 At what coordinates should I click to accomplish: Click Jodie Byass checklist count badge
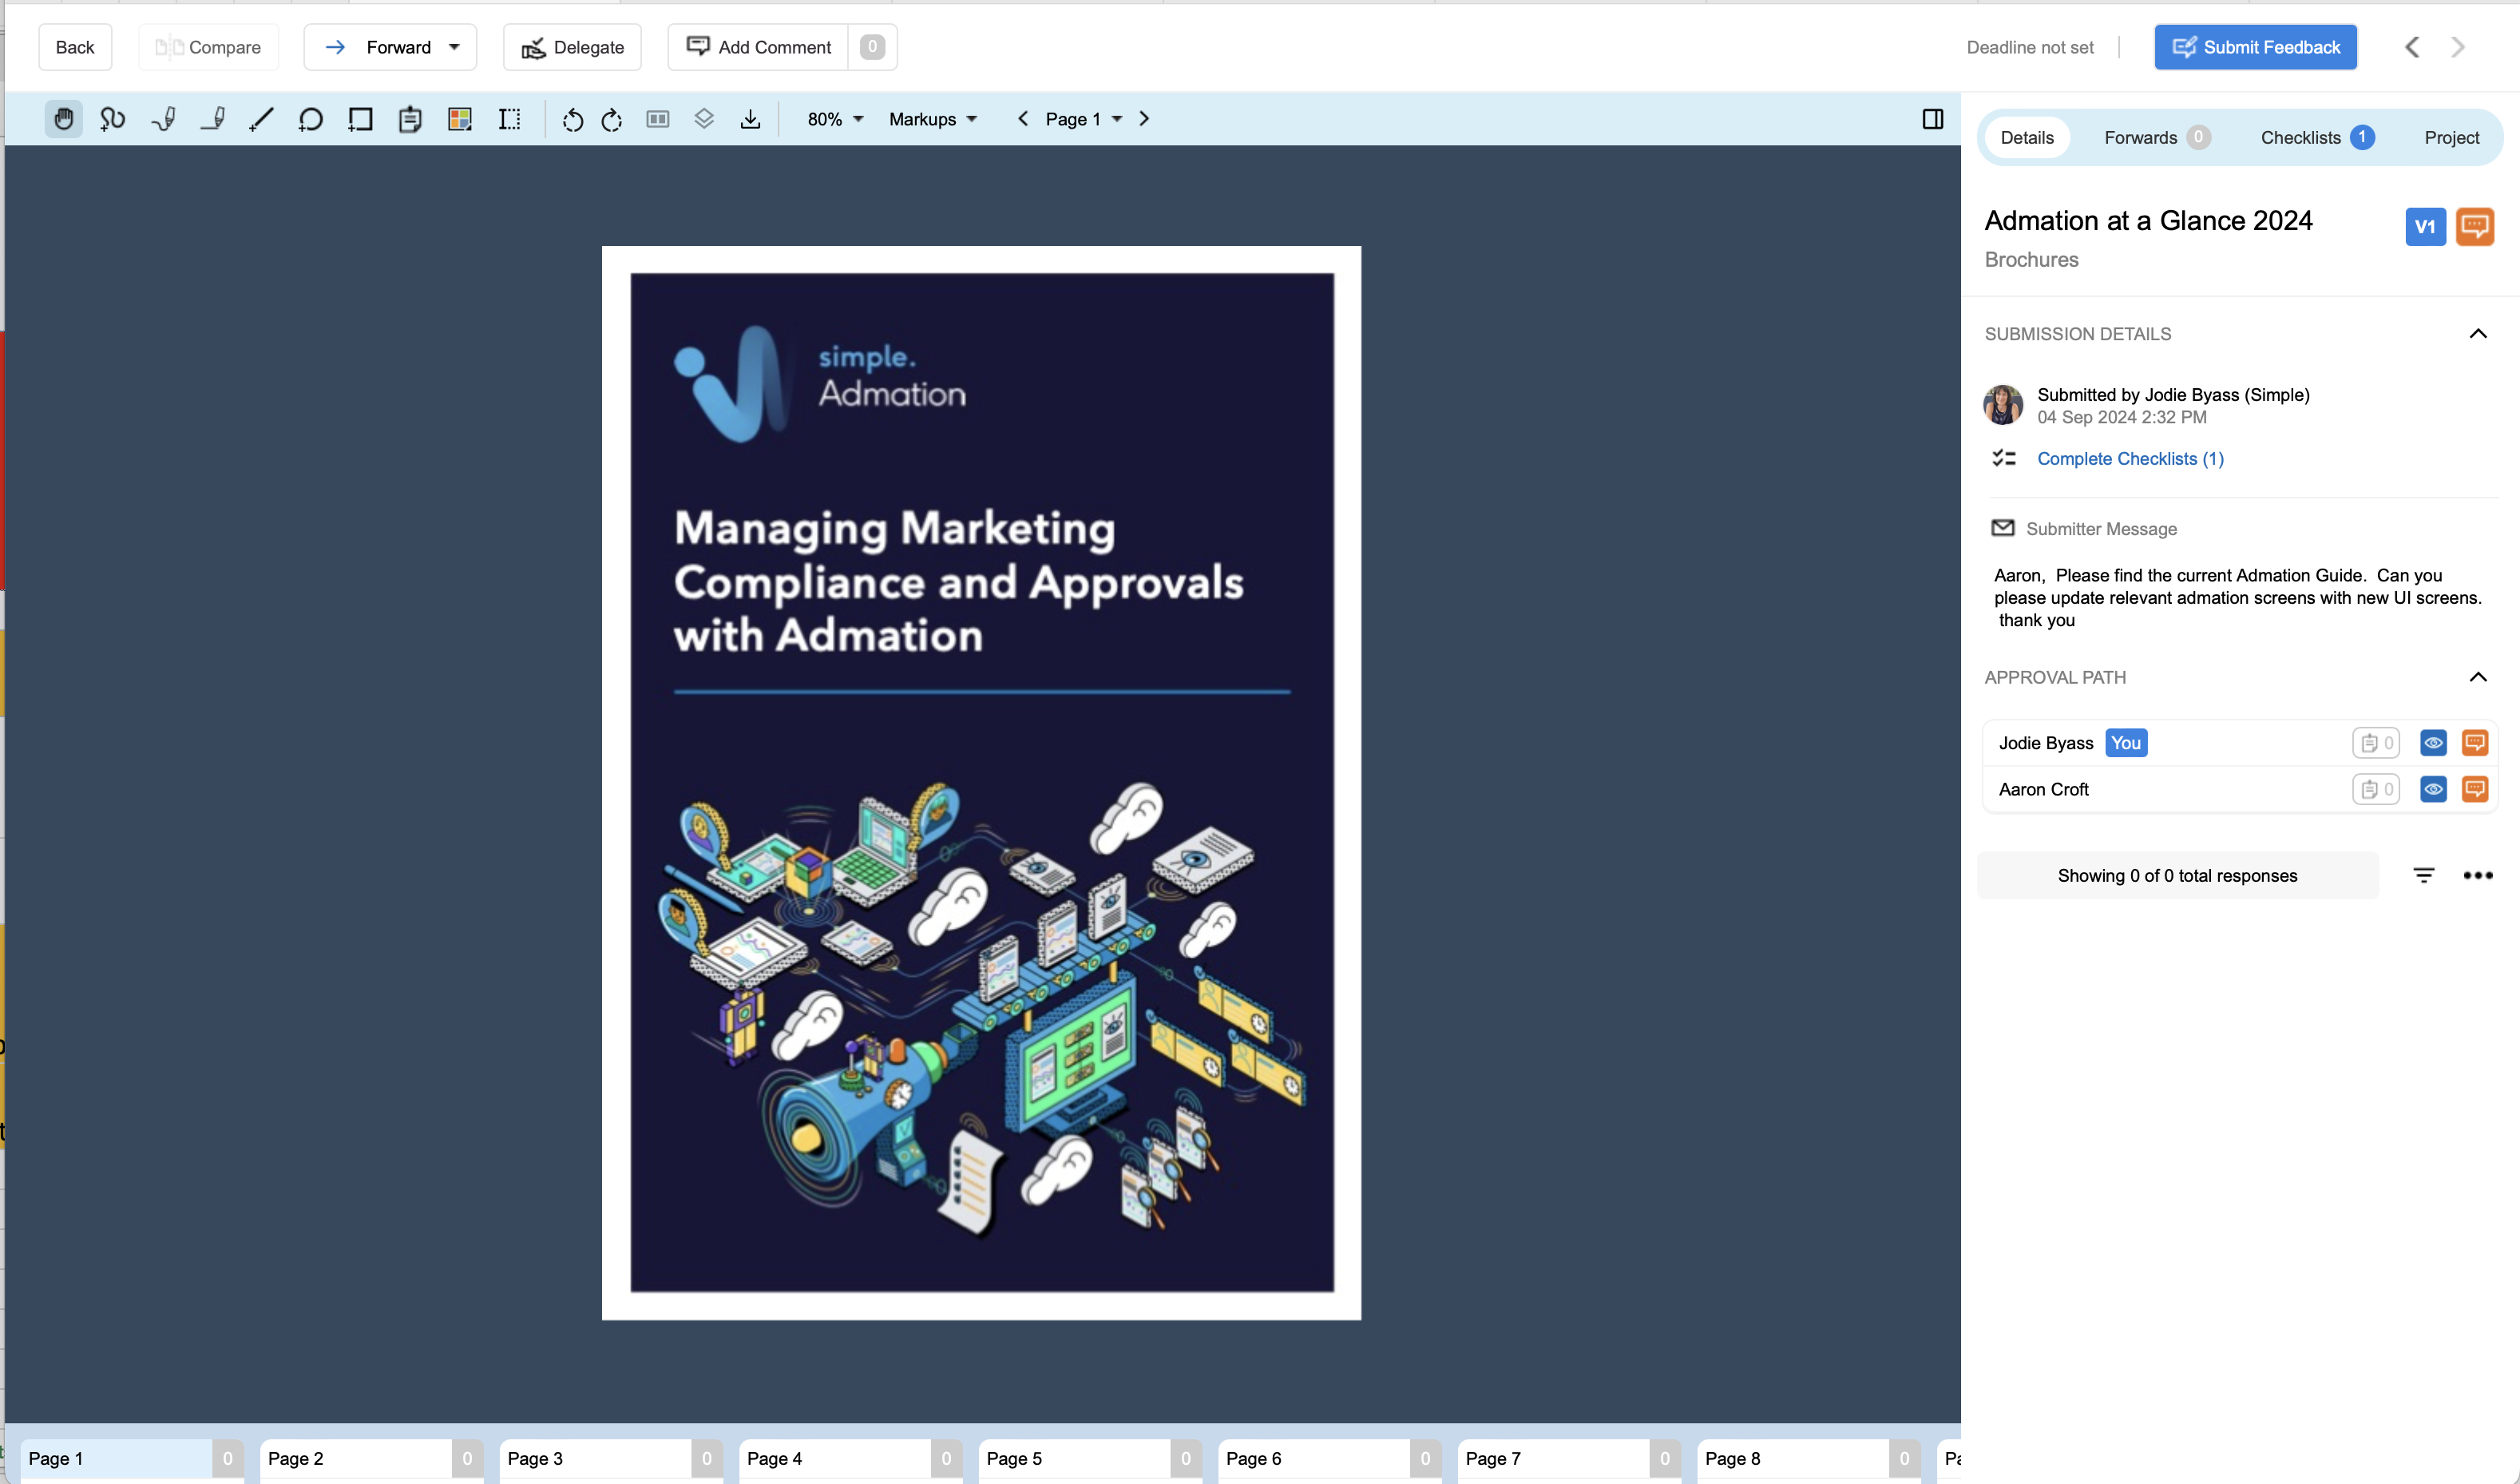(2376, 743)
